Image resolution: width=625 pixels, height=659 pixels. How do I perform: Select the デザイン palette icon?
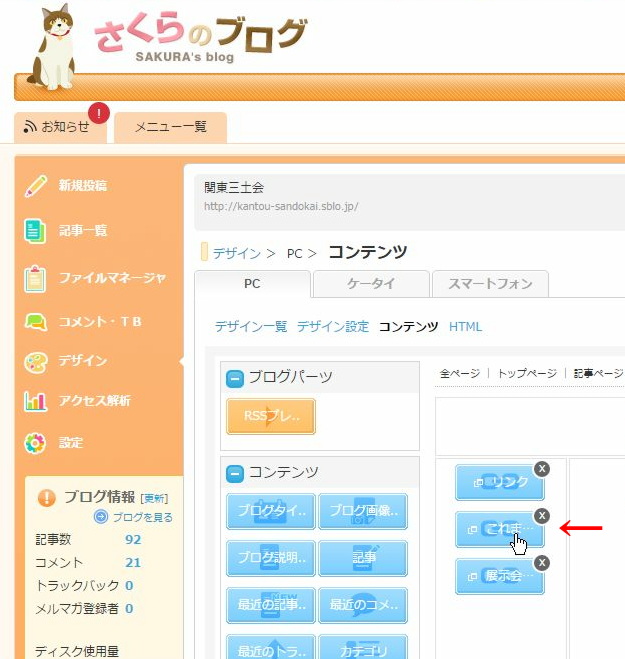click(x=36, y=361)
